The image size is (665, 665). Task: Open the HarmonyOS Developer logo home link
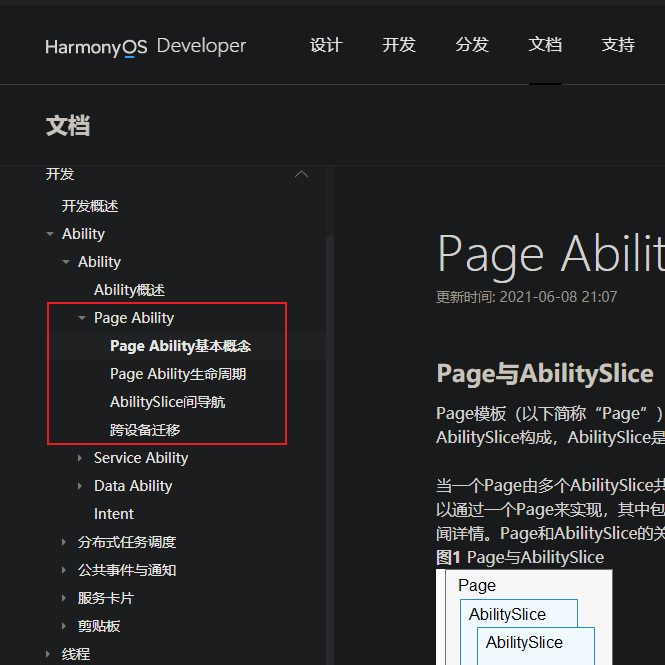pyautogui.click(x=145, y=47)
